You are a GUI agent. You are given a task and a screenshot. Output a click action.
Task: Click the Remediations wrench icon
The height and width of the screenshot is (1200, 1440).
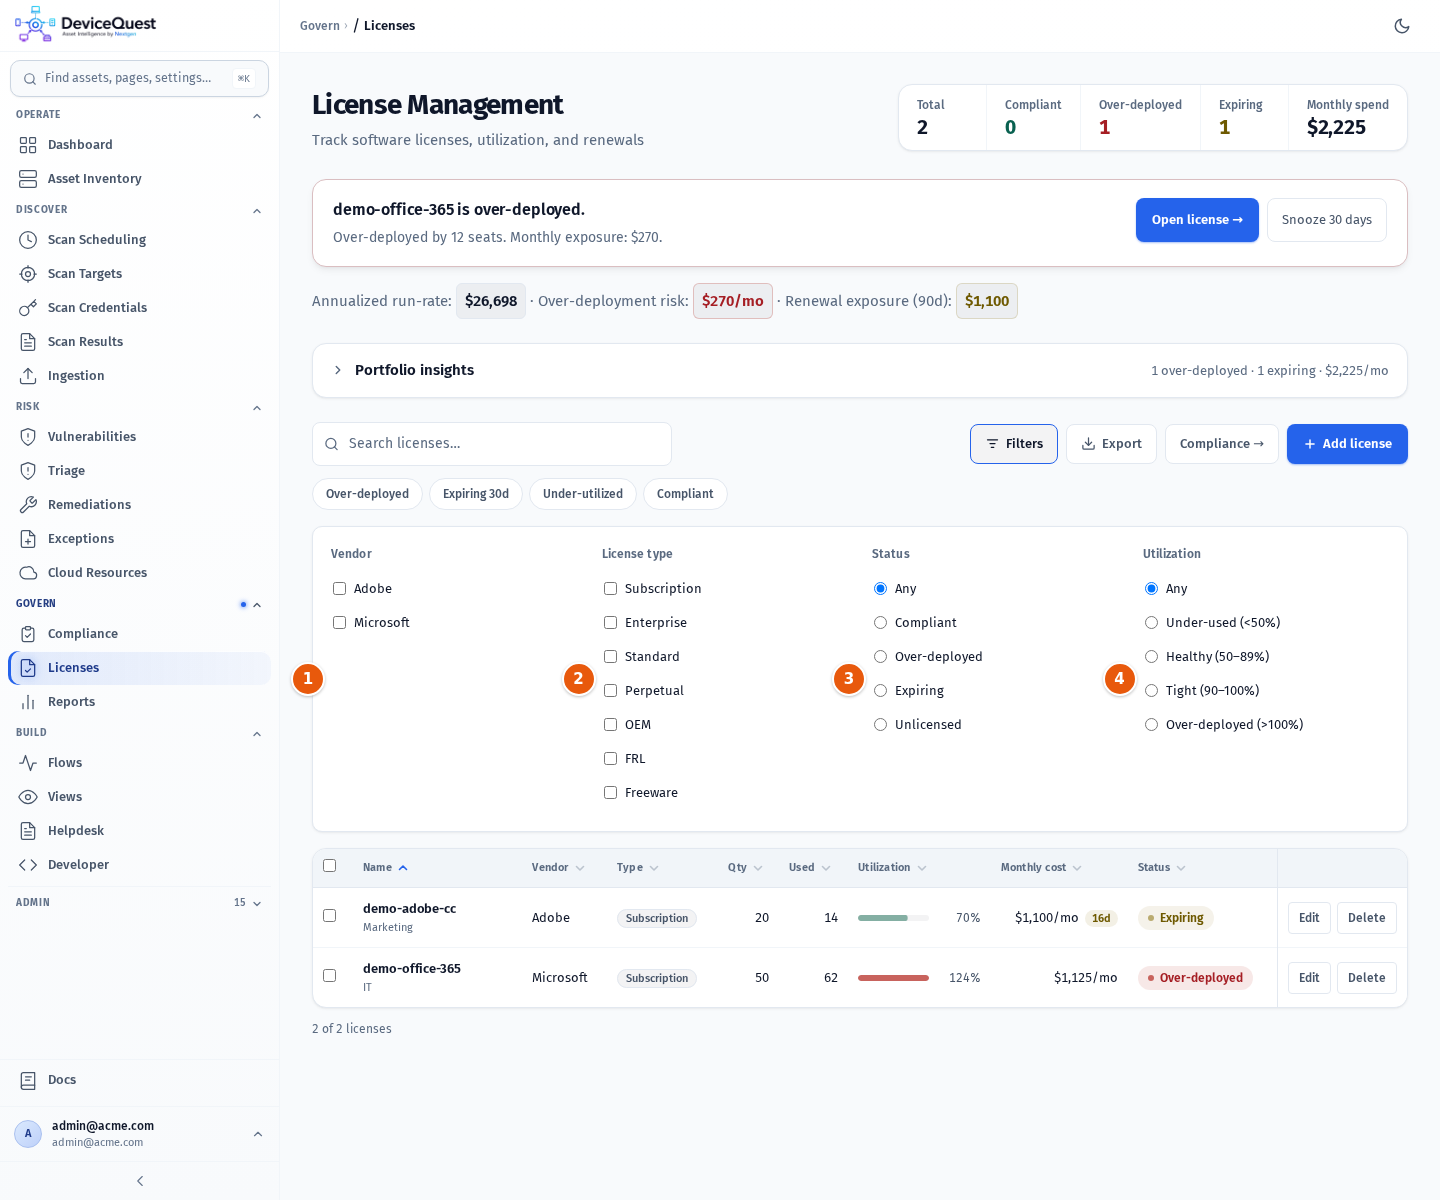28,505
